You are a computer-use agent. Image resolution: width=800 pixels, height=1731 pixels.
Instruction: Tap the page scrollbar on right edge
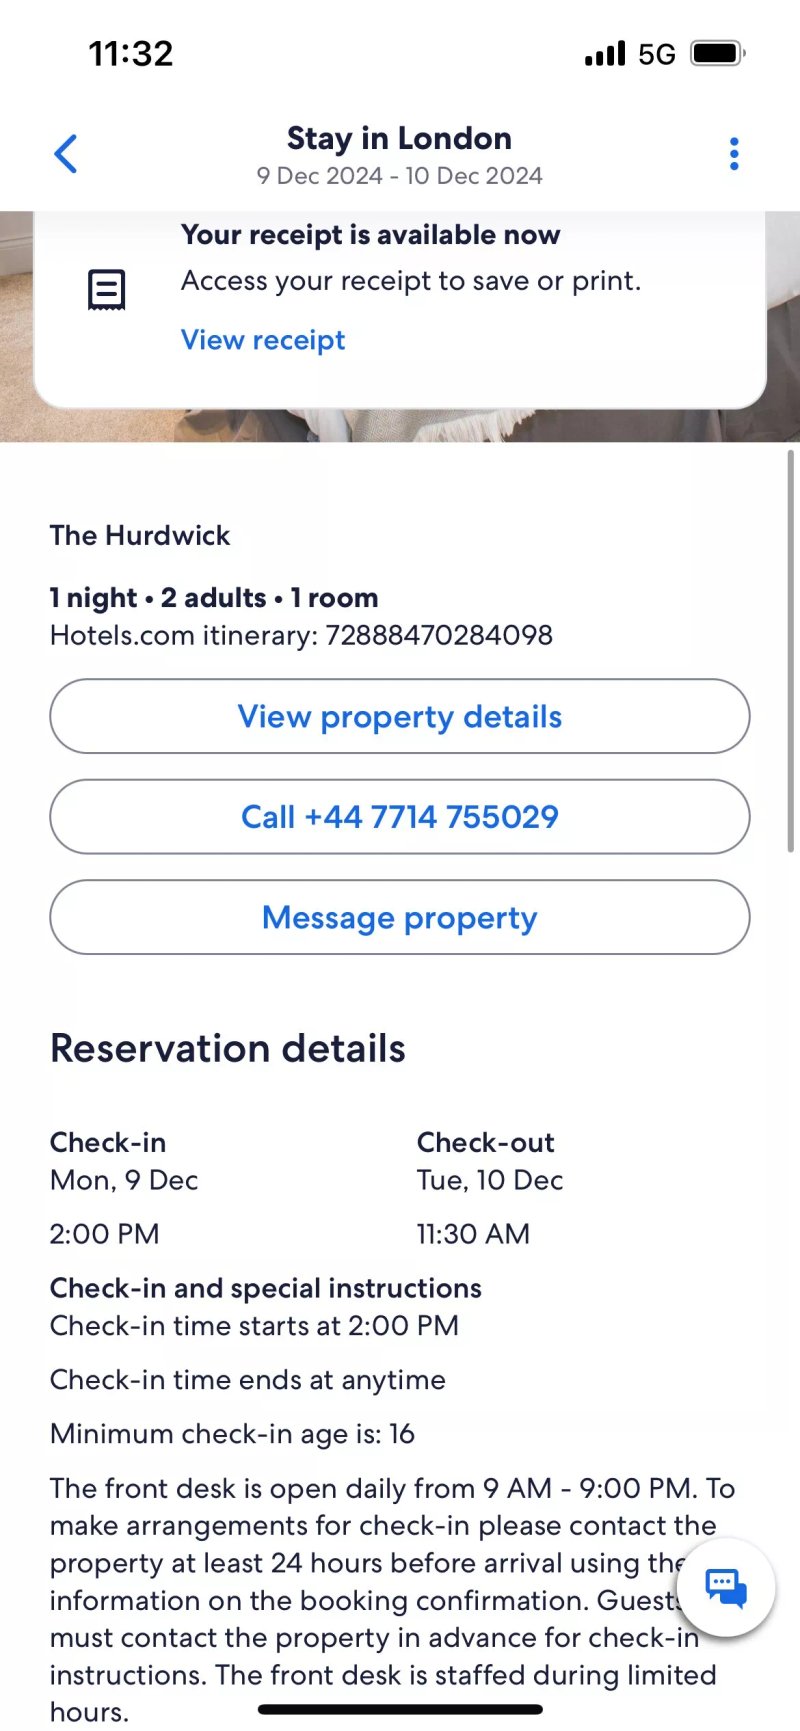pos(791,650)
